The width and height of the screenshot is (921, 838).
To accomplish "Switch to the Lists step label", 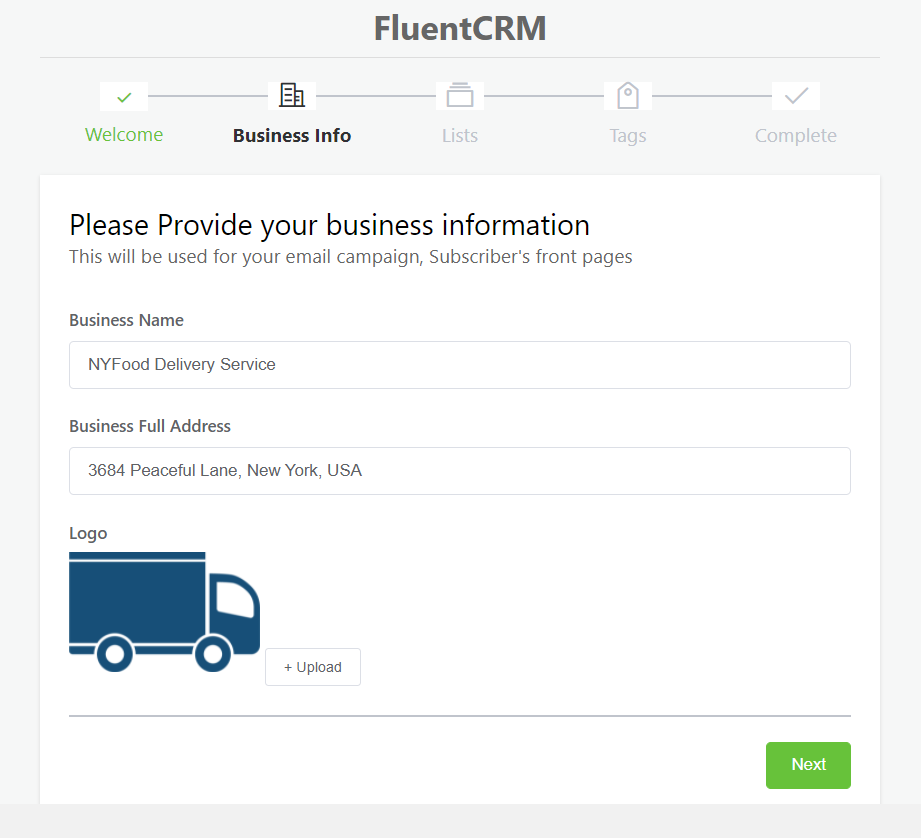I will [x=459, y=135].
